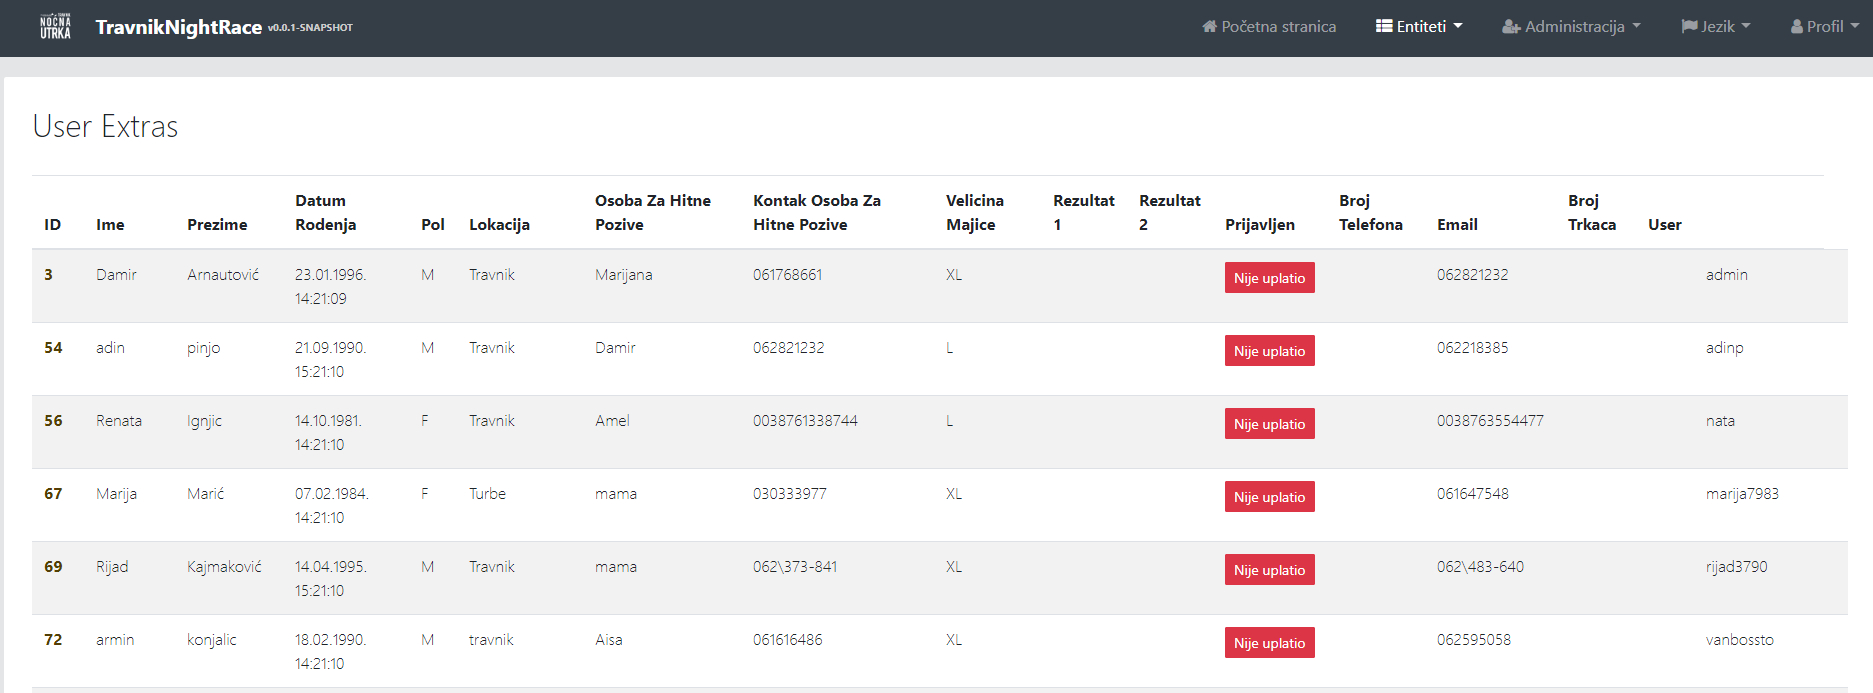The image size is (1873, 693).
Task: Select the marija7983 user cell
Action: [1742, 494]
